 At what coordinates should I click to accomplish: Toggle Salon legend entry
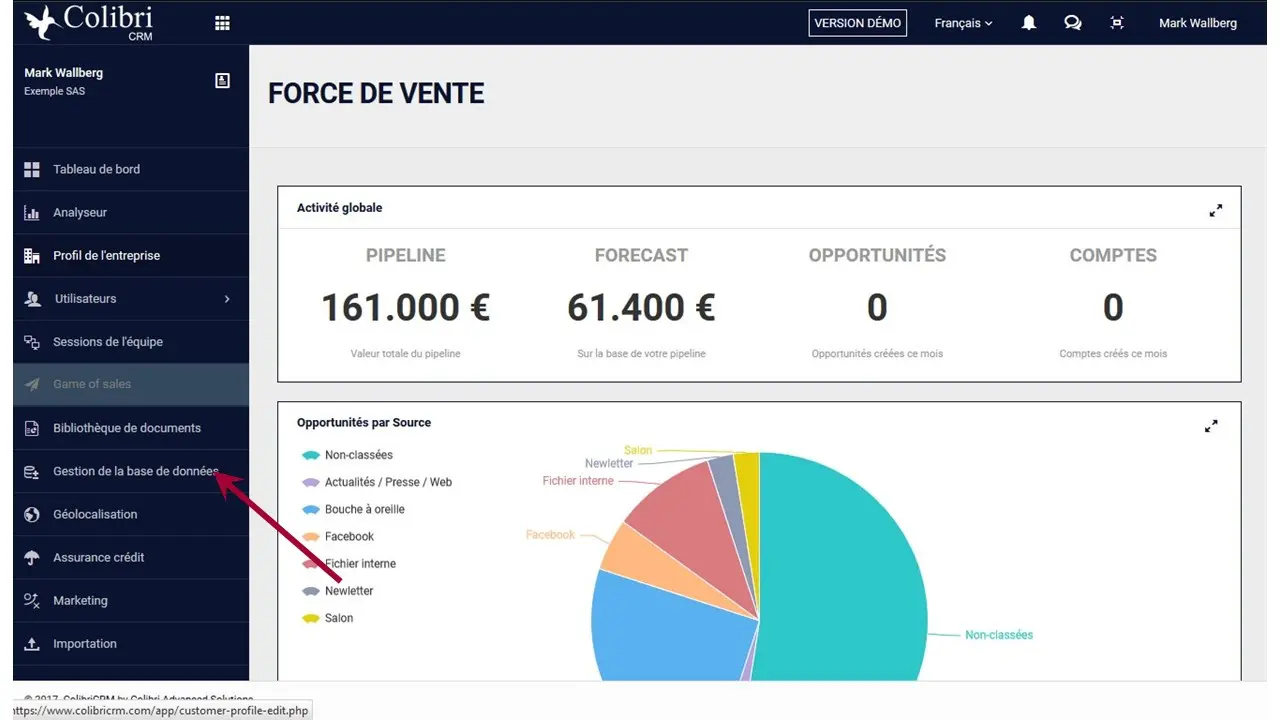328,618
